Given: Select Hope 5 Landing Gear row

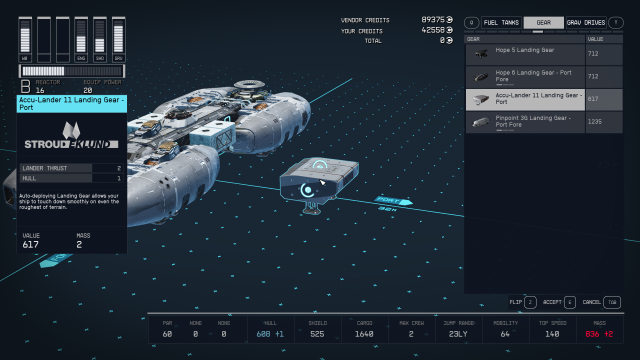Looking at the screenshot, I should pos(544,54).
